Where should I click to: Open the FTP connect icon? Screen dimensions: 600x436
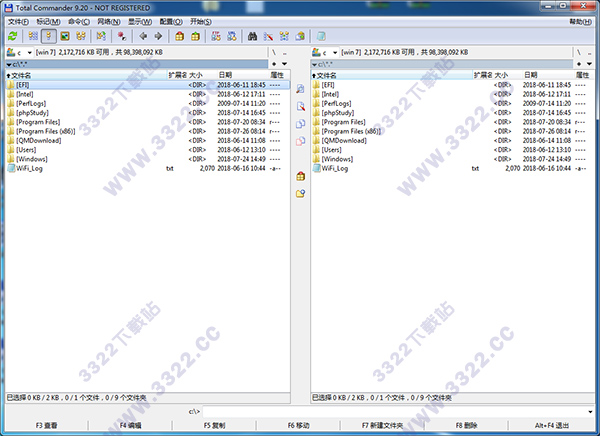(216, 36)
